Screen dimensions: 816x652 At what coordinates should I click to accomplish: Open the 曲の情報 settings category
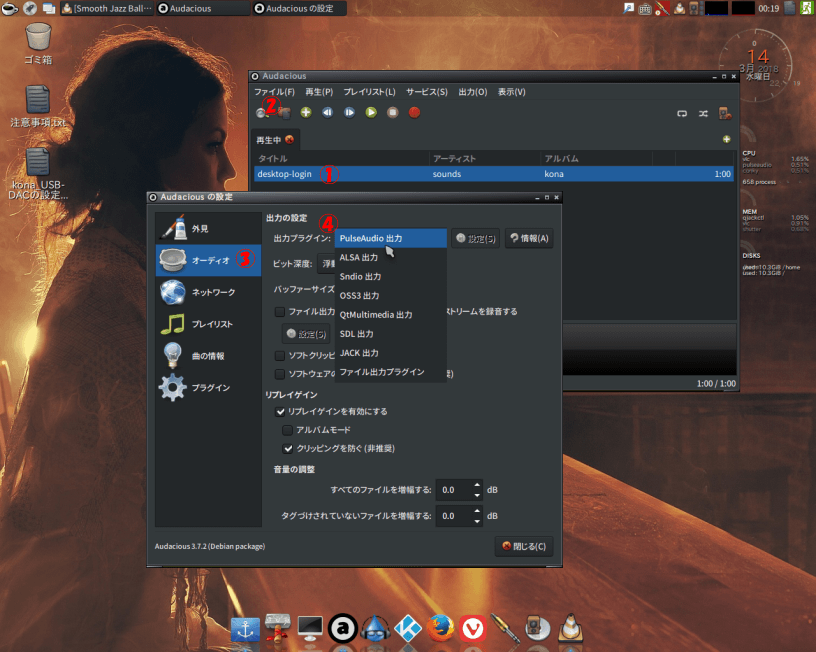(x=208, y=355)
